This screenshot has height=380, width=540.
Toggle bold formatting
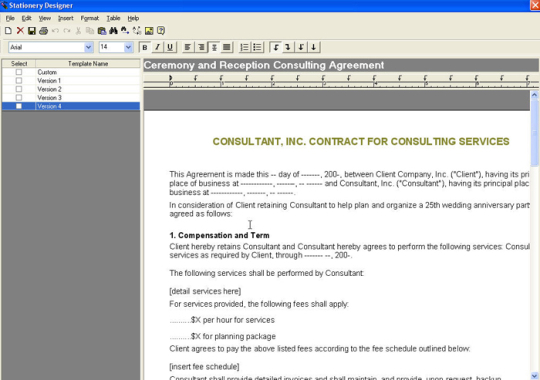(x=145, y=47)
